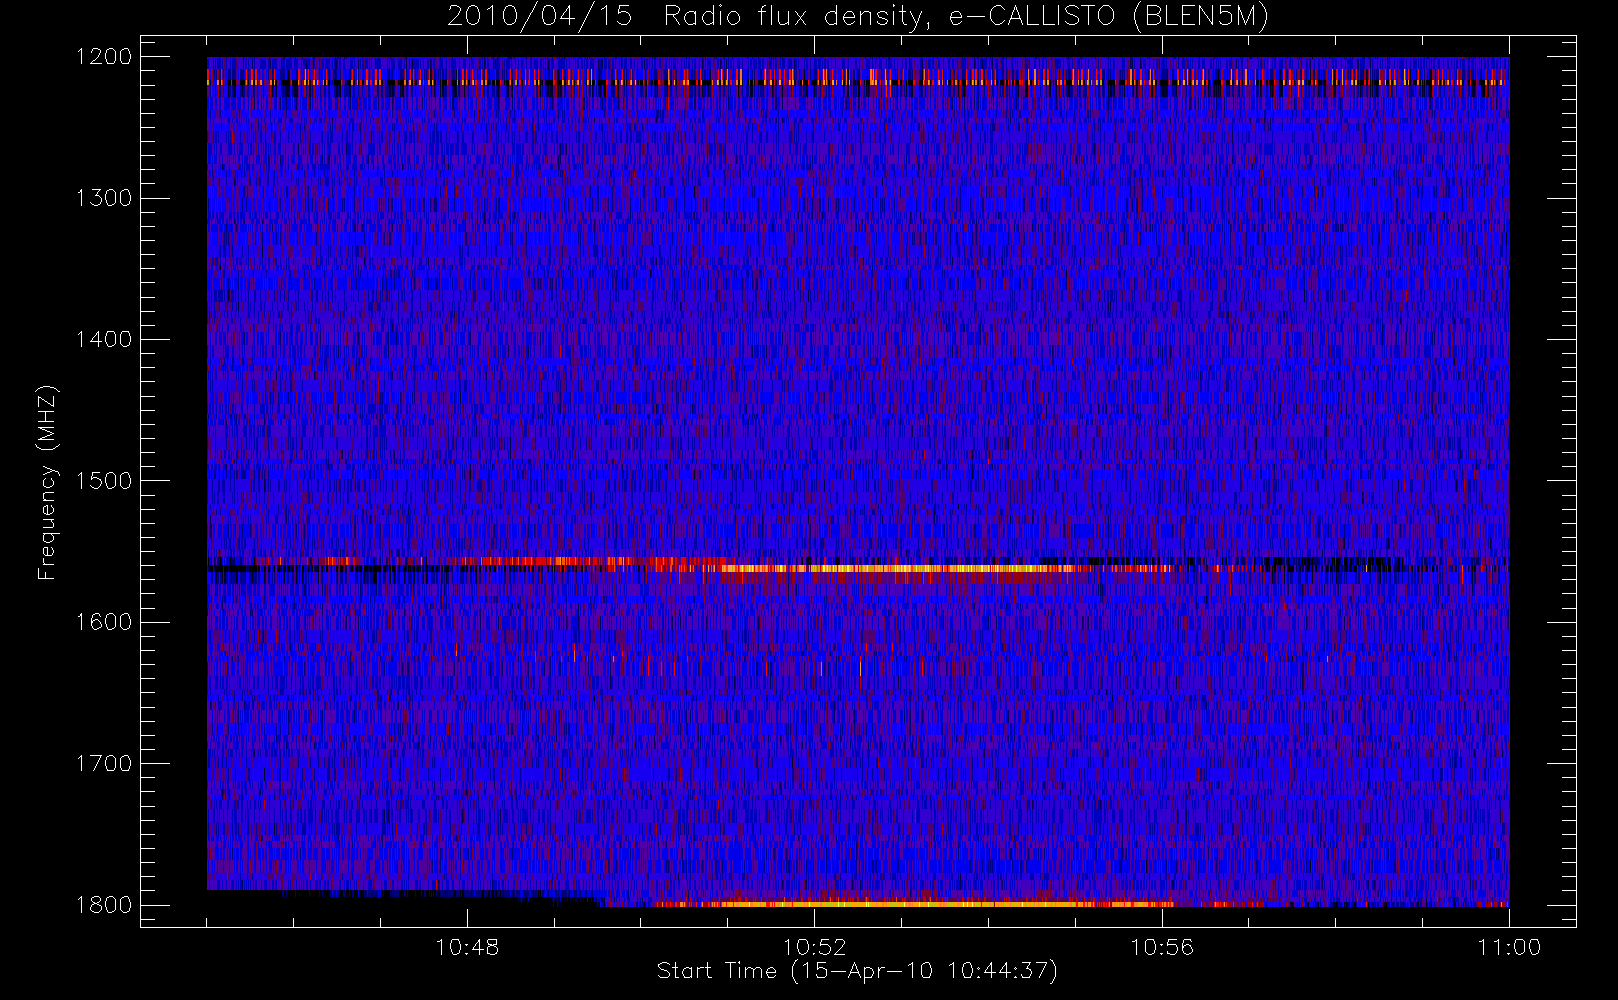Screen dimensions: 1618x1000
Task: Click the "Start Time (15-Apr-10 10:44:37)" label
Action: (857, 971)
